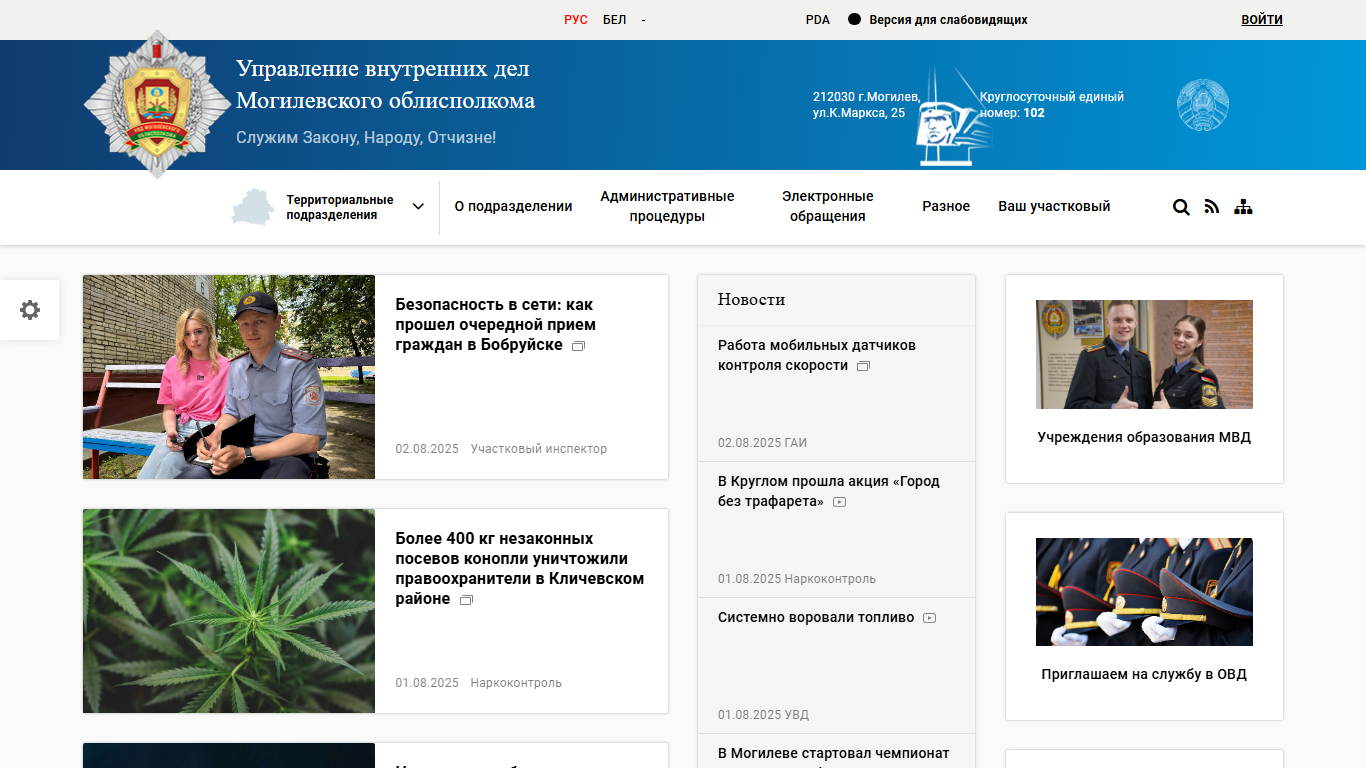Open the two cadets thumbs-up photo
1366x768 pixels.
1144,354
